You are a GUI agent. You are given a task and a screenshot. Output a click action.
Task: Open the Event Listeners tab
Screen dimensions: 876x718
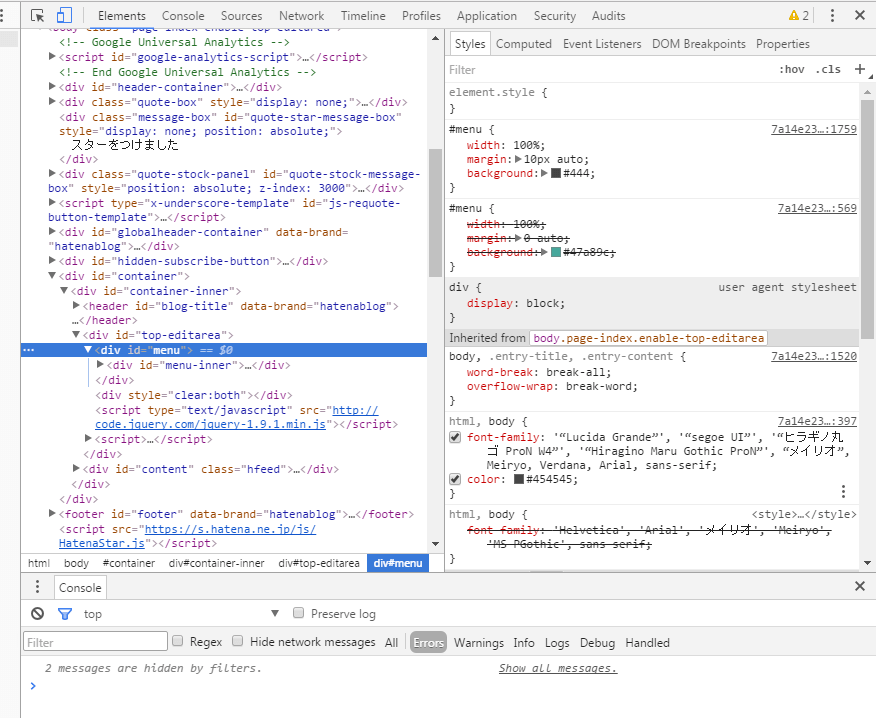pyautogui.click(x=602, y=44)
